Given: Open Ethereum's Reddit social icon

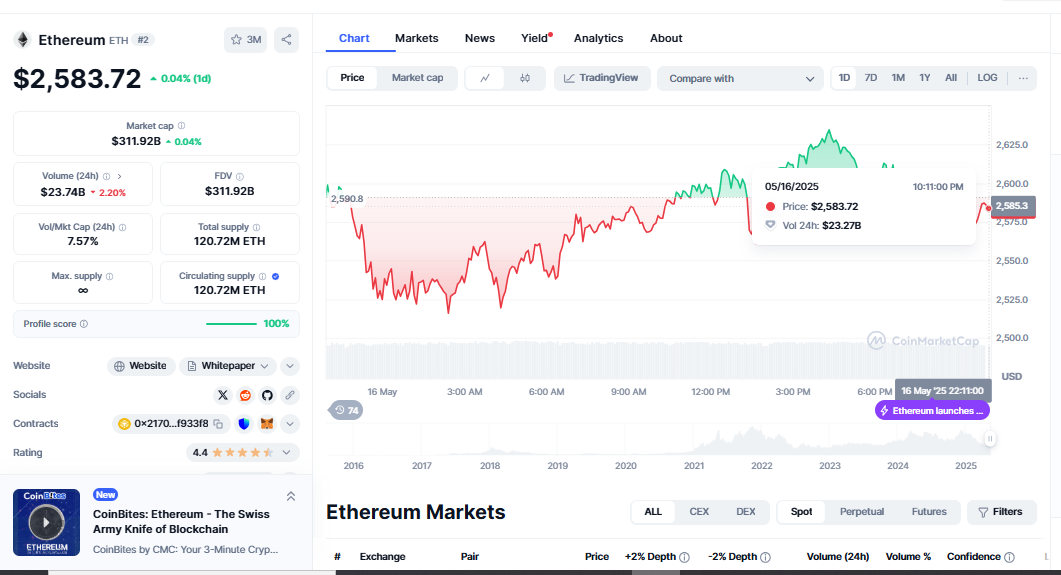Looking at the screenshot, I should (x=246, y=395).
